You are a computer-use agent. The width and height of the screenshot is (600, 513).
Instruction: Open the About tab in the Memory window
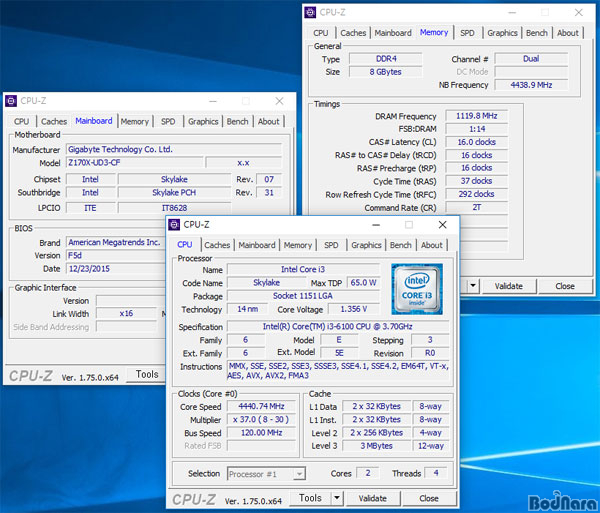click(x=568, y=33)
